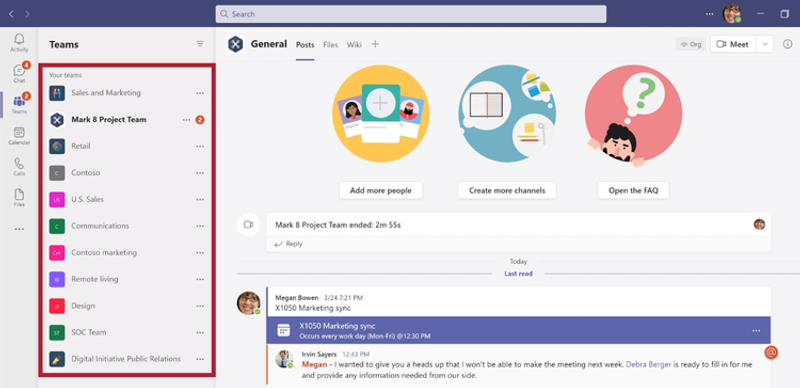
Task: Open more options for Communications team
Action: (x=200, y=226)
